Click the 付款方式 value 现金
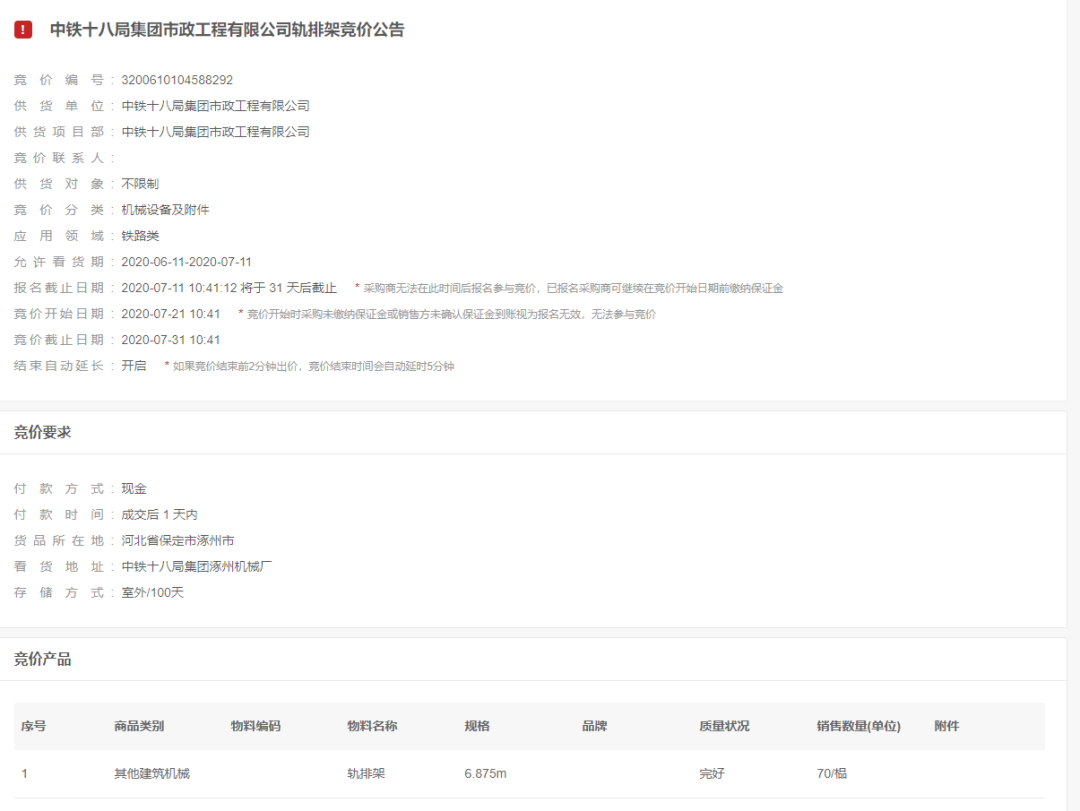 133,488
